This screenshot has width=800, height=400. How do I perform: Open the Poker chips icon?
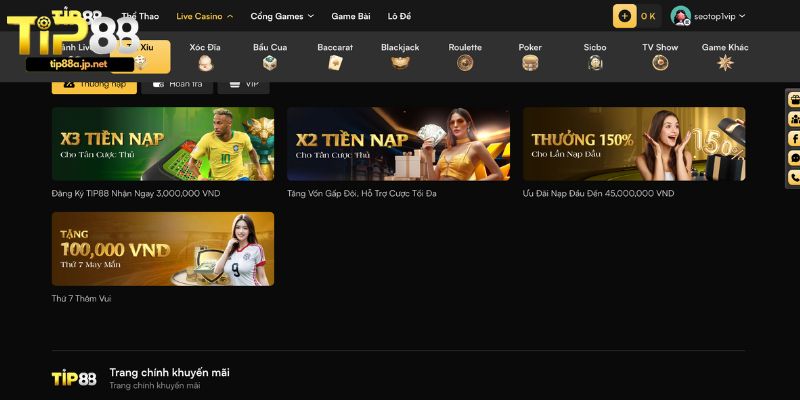pyautogui.click(x=530, y=63)
